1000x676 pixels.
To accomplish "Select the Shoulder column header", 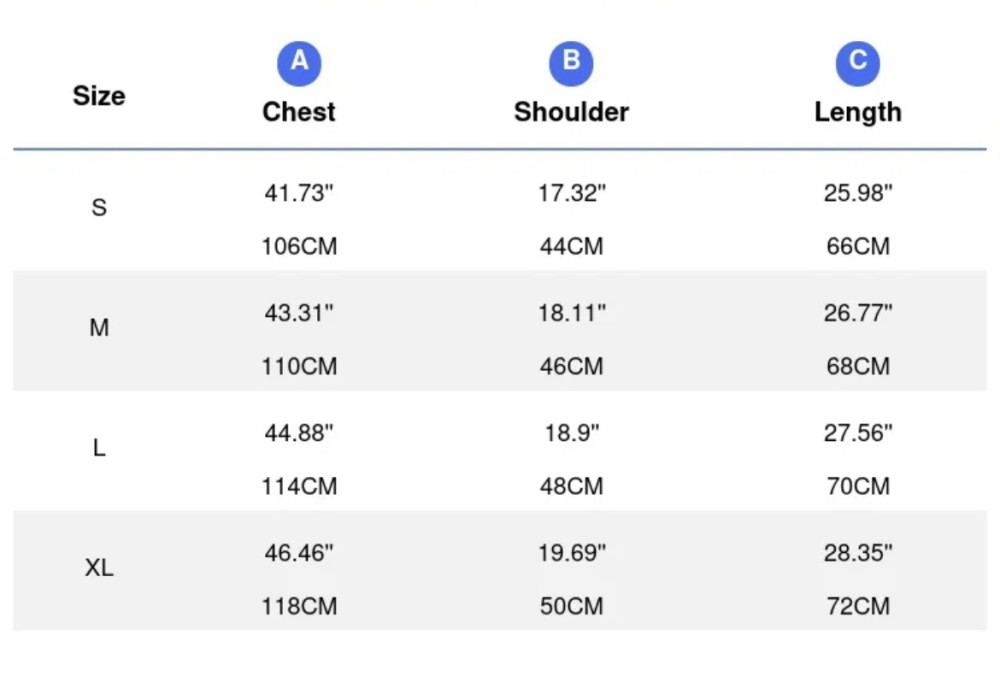I will (571, 112).
